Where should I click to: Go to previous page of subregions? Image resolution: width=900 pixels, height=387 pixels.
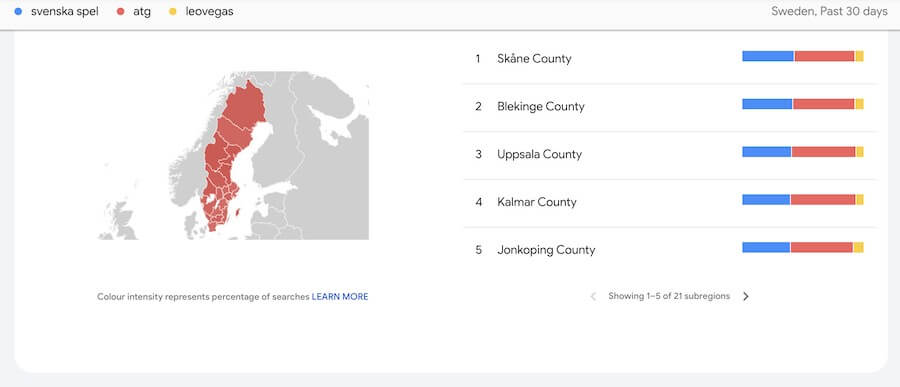pyautogui.click(x=593, y=296)
